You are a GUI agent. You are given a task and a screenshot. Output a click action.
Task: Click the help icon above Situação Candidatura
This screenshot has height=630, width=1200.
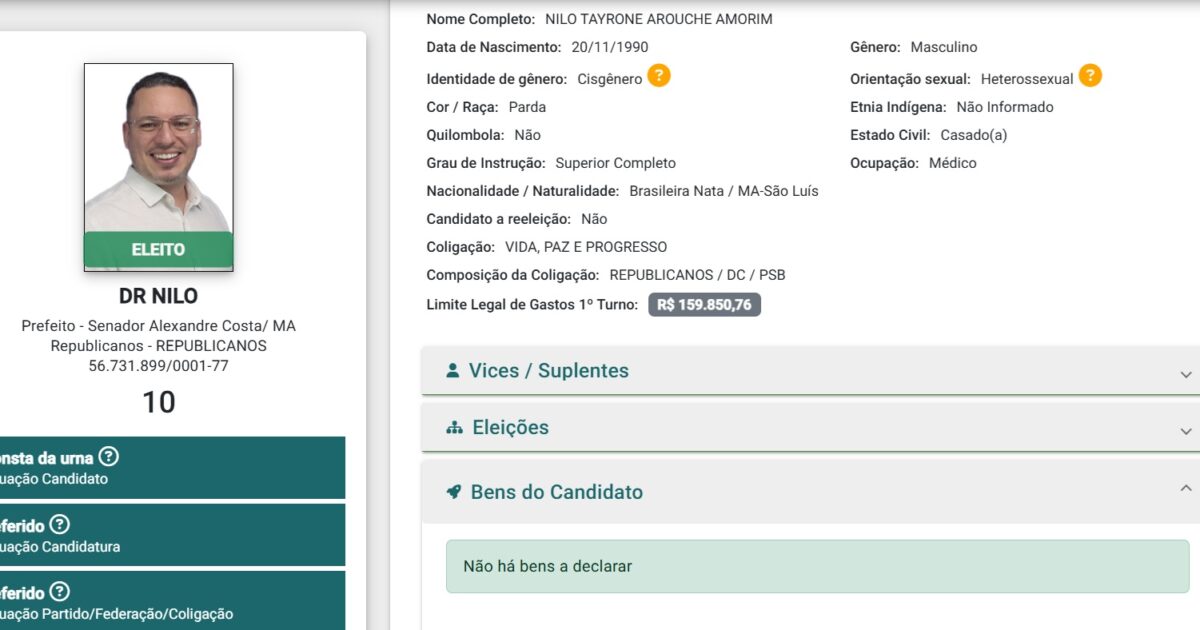pos(60,524)
